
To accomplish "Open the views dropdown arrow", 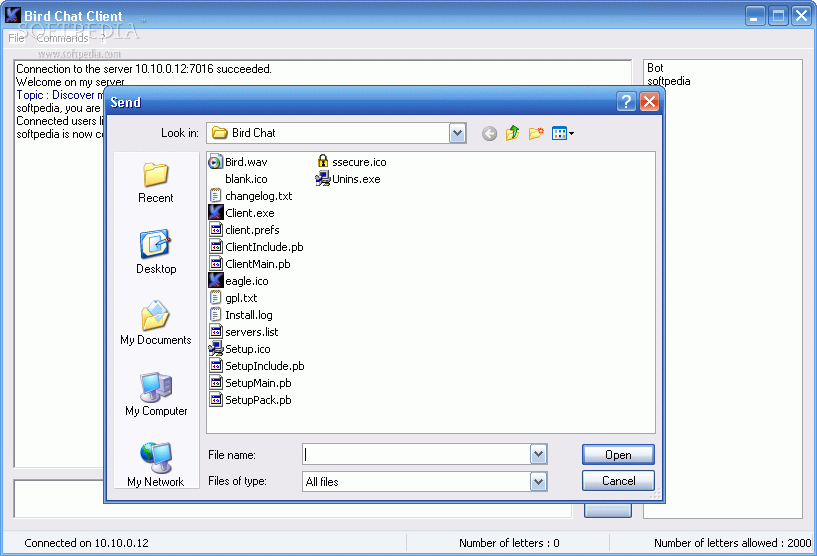I will [x=571, y=134].
